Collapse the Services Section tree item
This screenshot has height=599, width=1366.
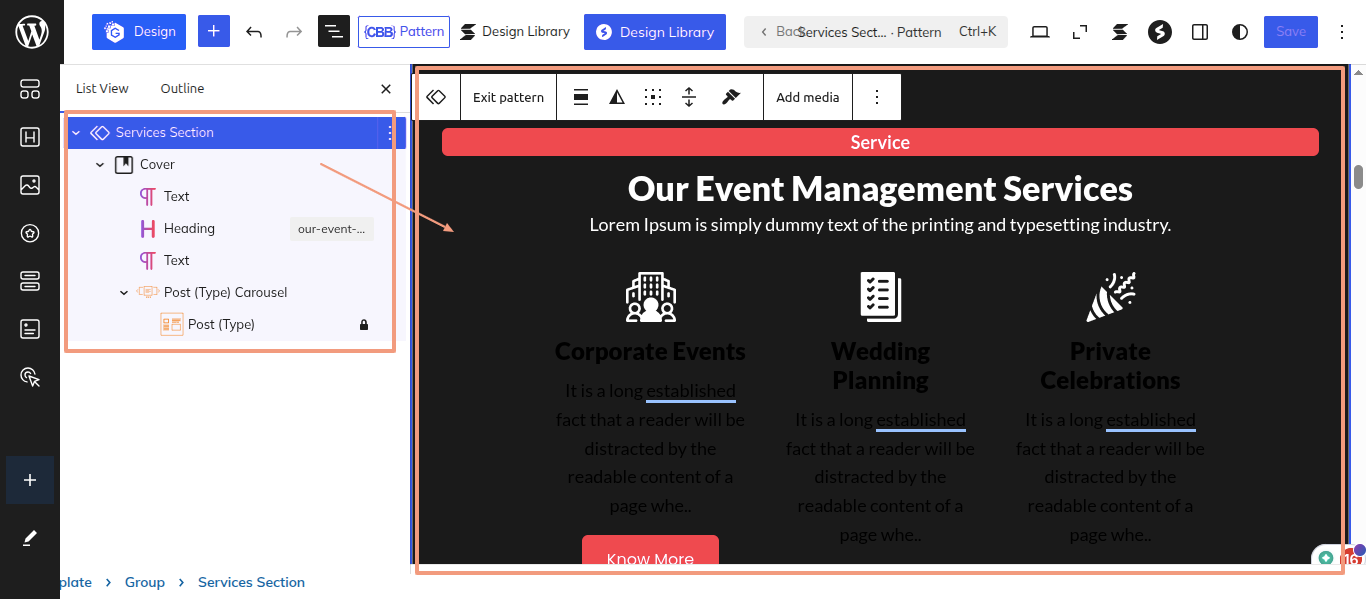tap(76, 132)
